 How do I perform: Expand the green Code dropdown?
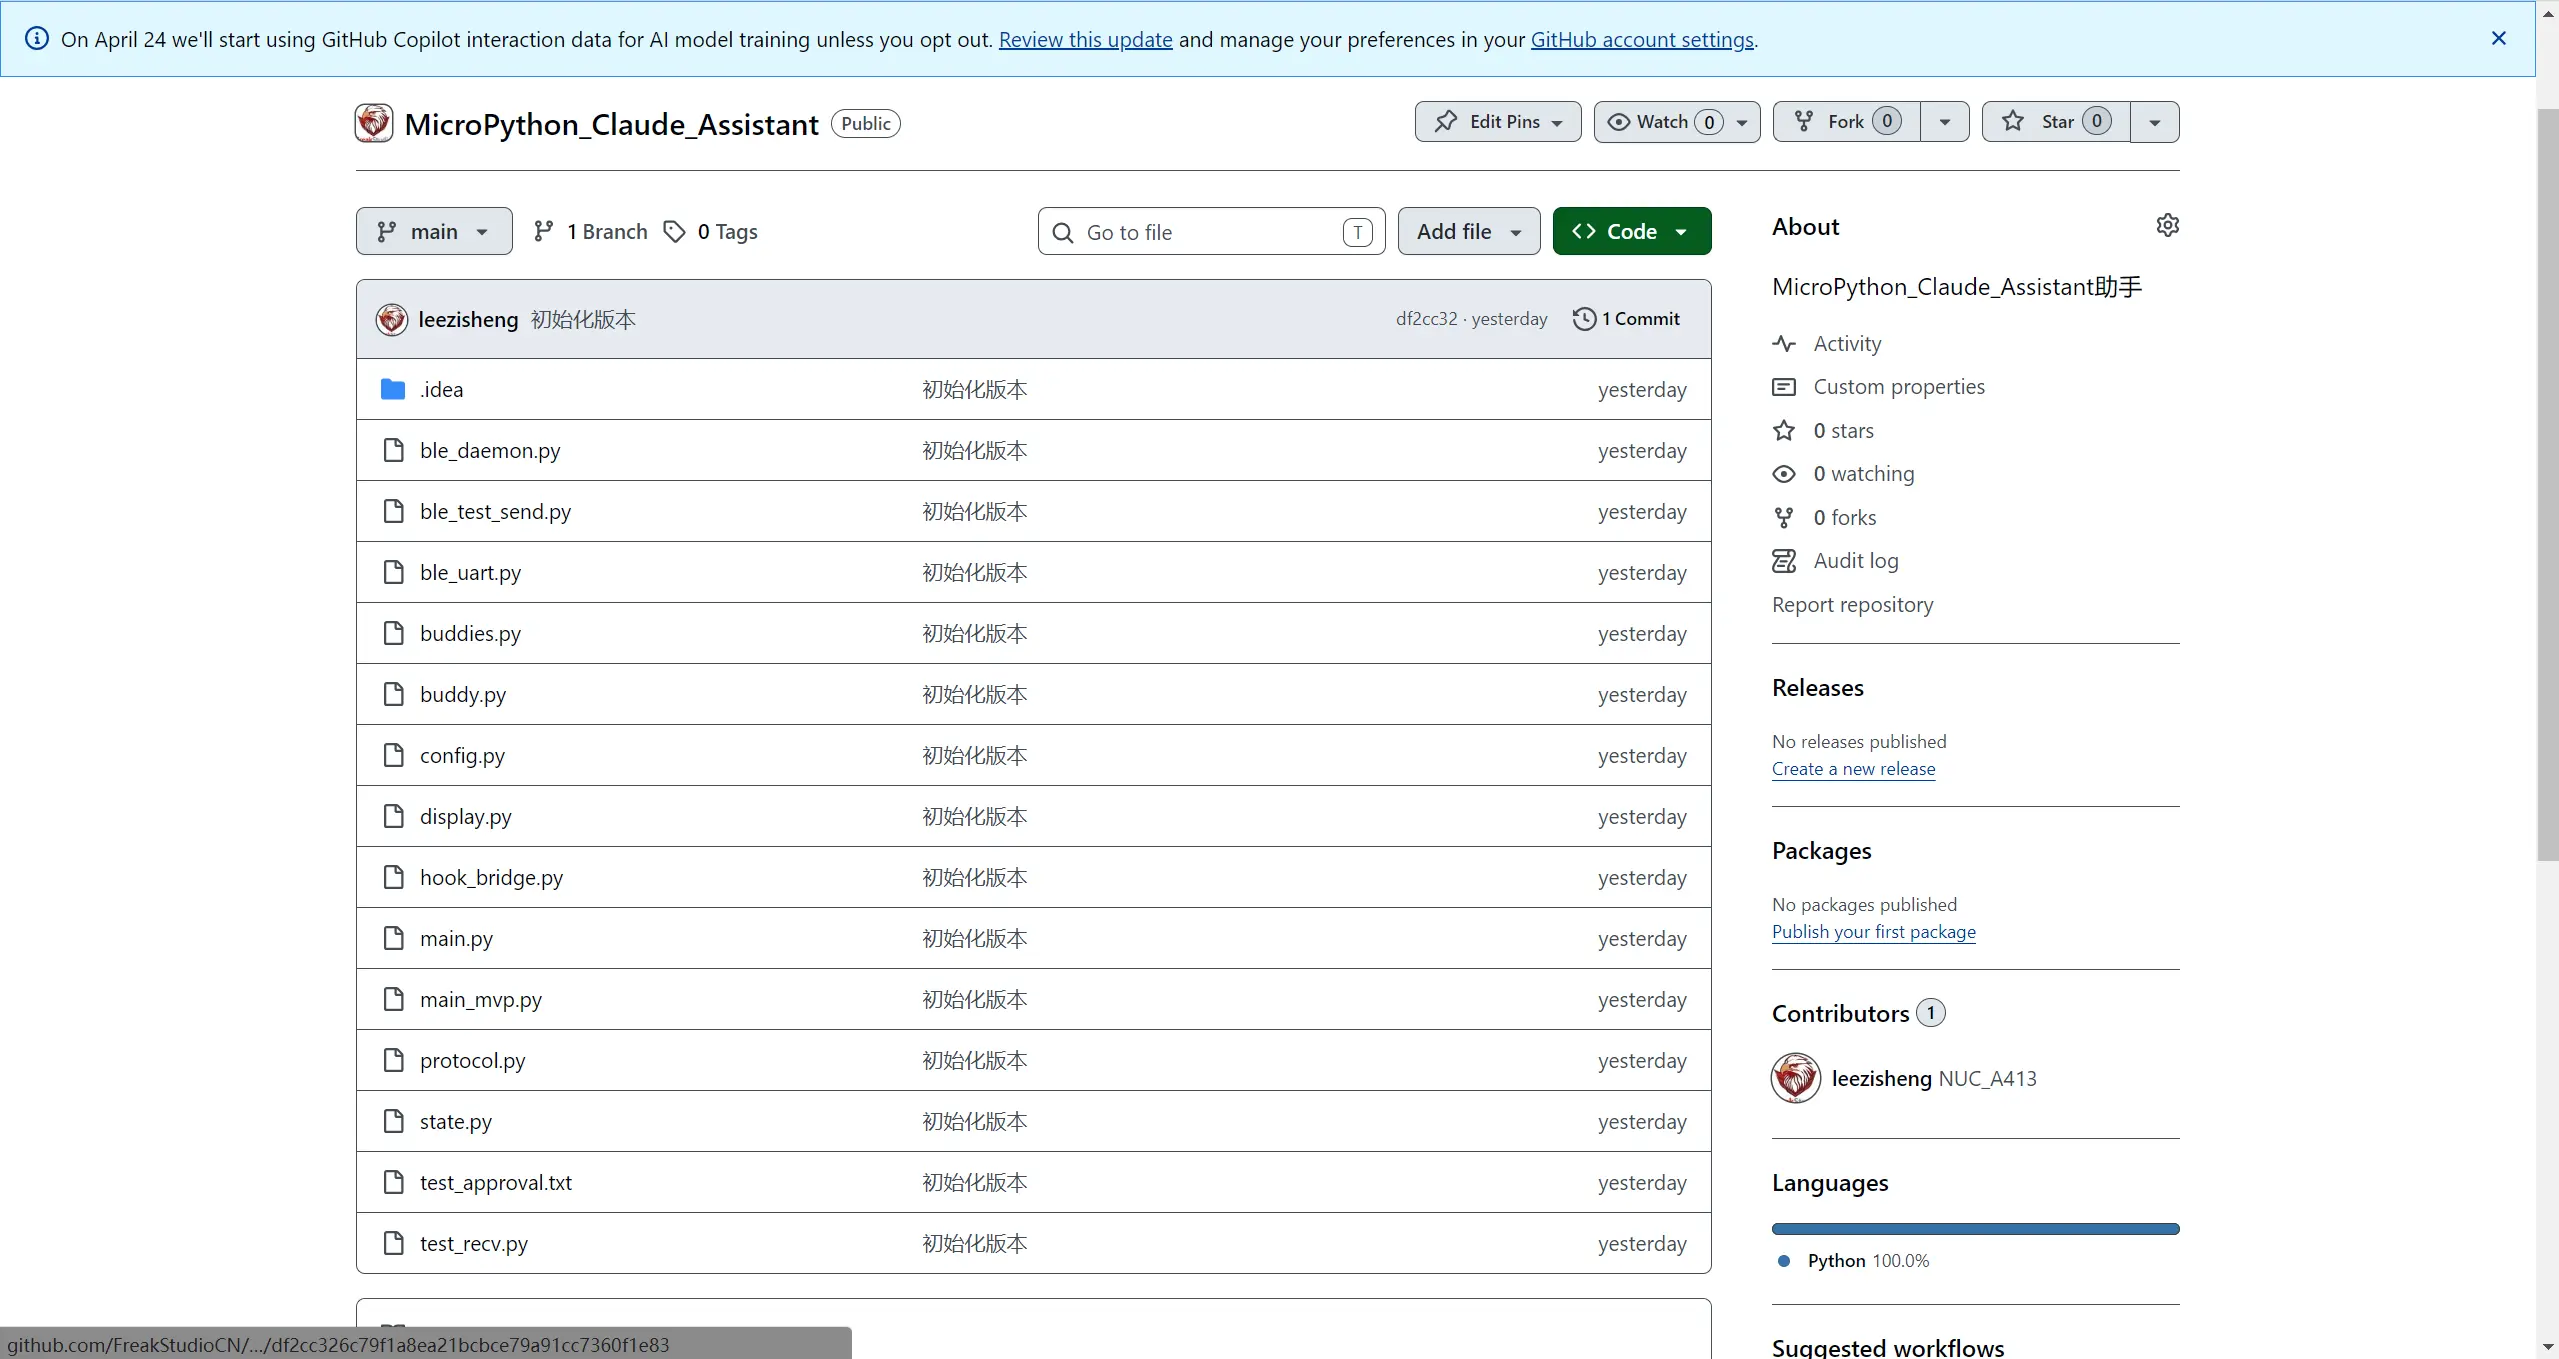pyautogui.click(x=1631, y=232)
